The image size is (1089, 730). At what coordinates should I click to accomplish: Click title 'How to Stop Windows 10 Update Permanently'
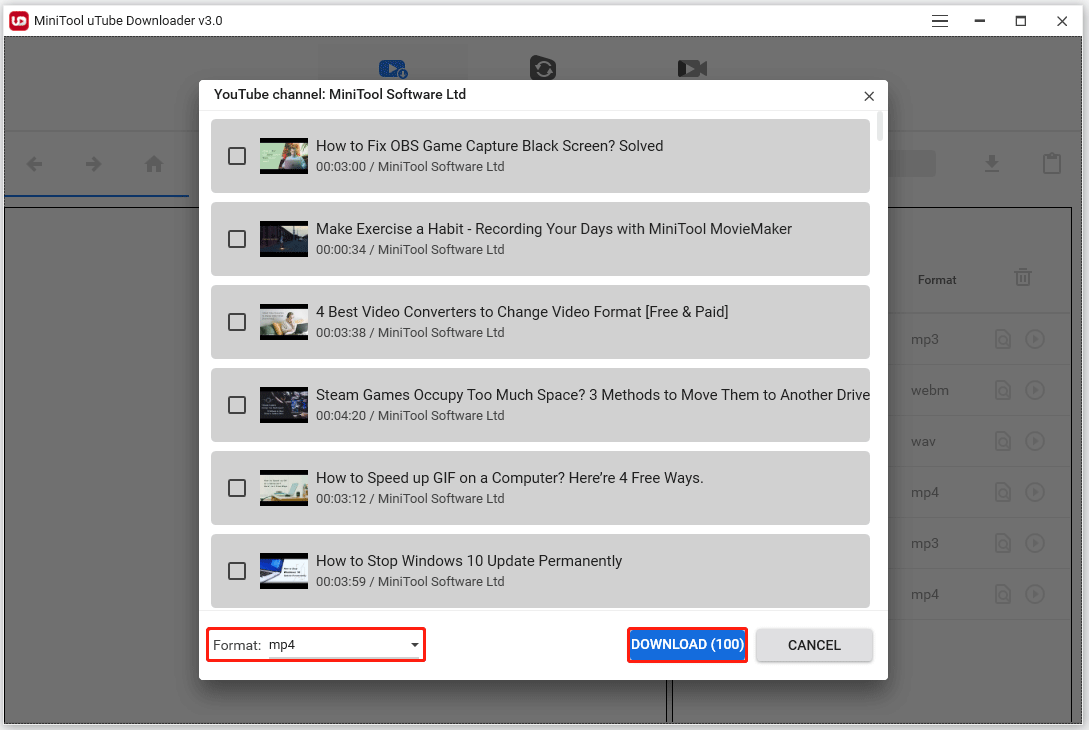point(469,561)
